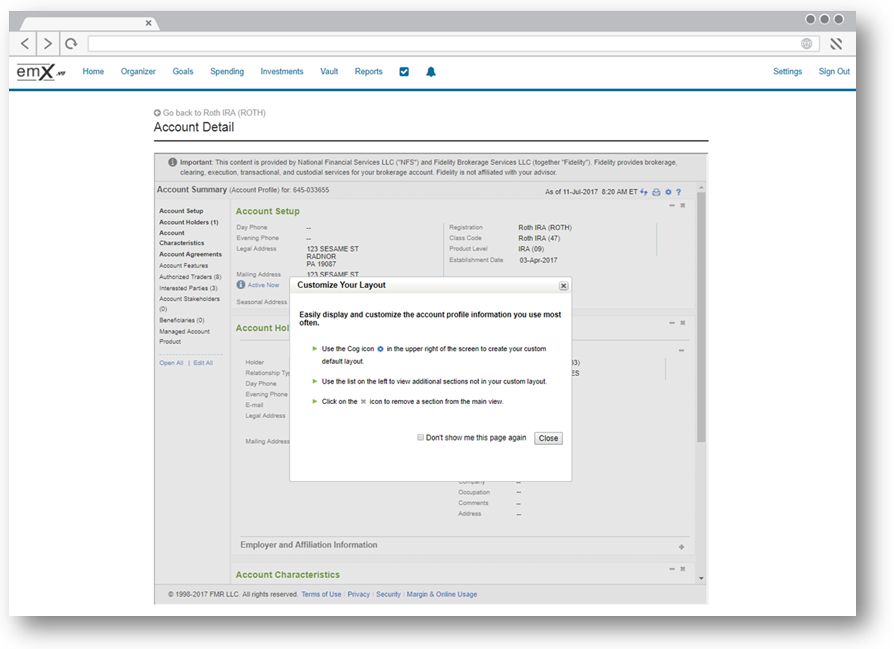Select Authorized Traders (8) in the sidebar
The height and width of the screenshot is (649, 894).
(190, 277)
